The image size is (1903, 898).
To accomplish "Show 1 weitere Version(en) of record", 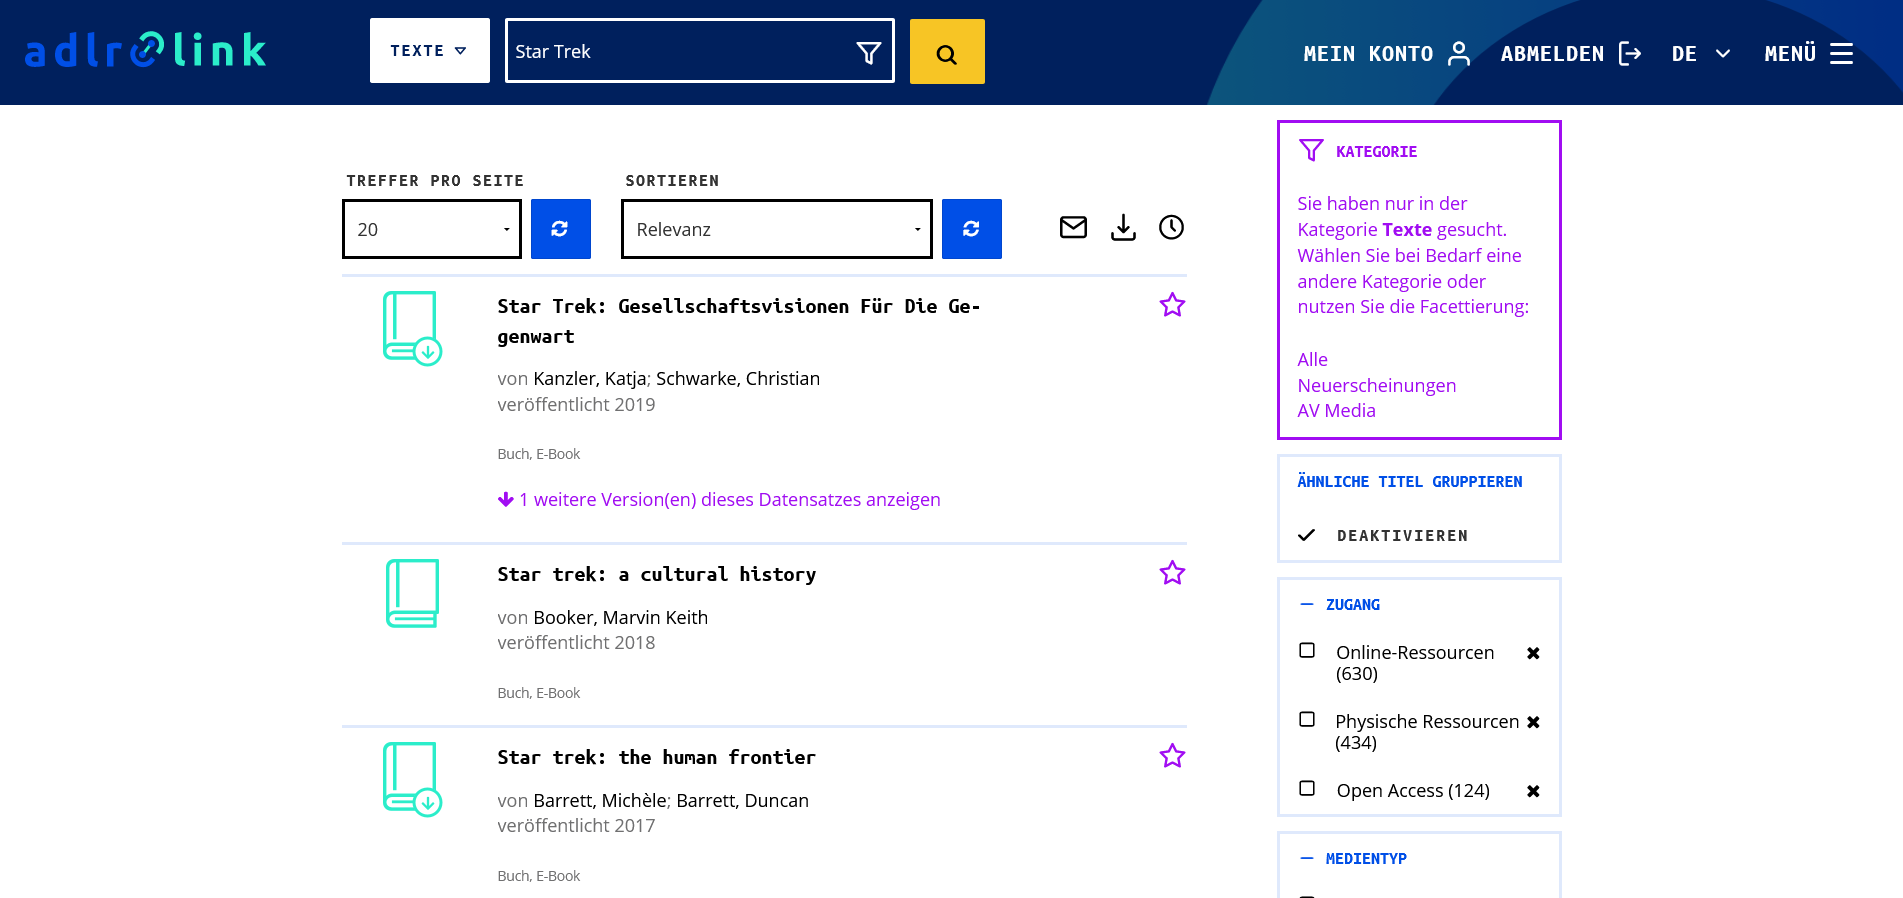I will (719, 500).
